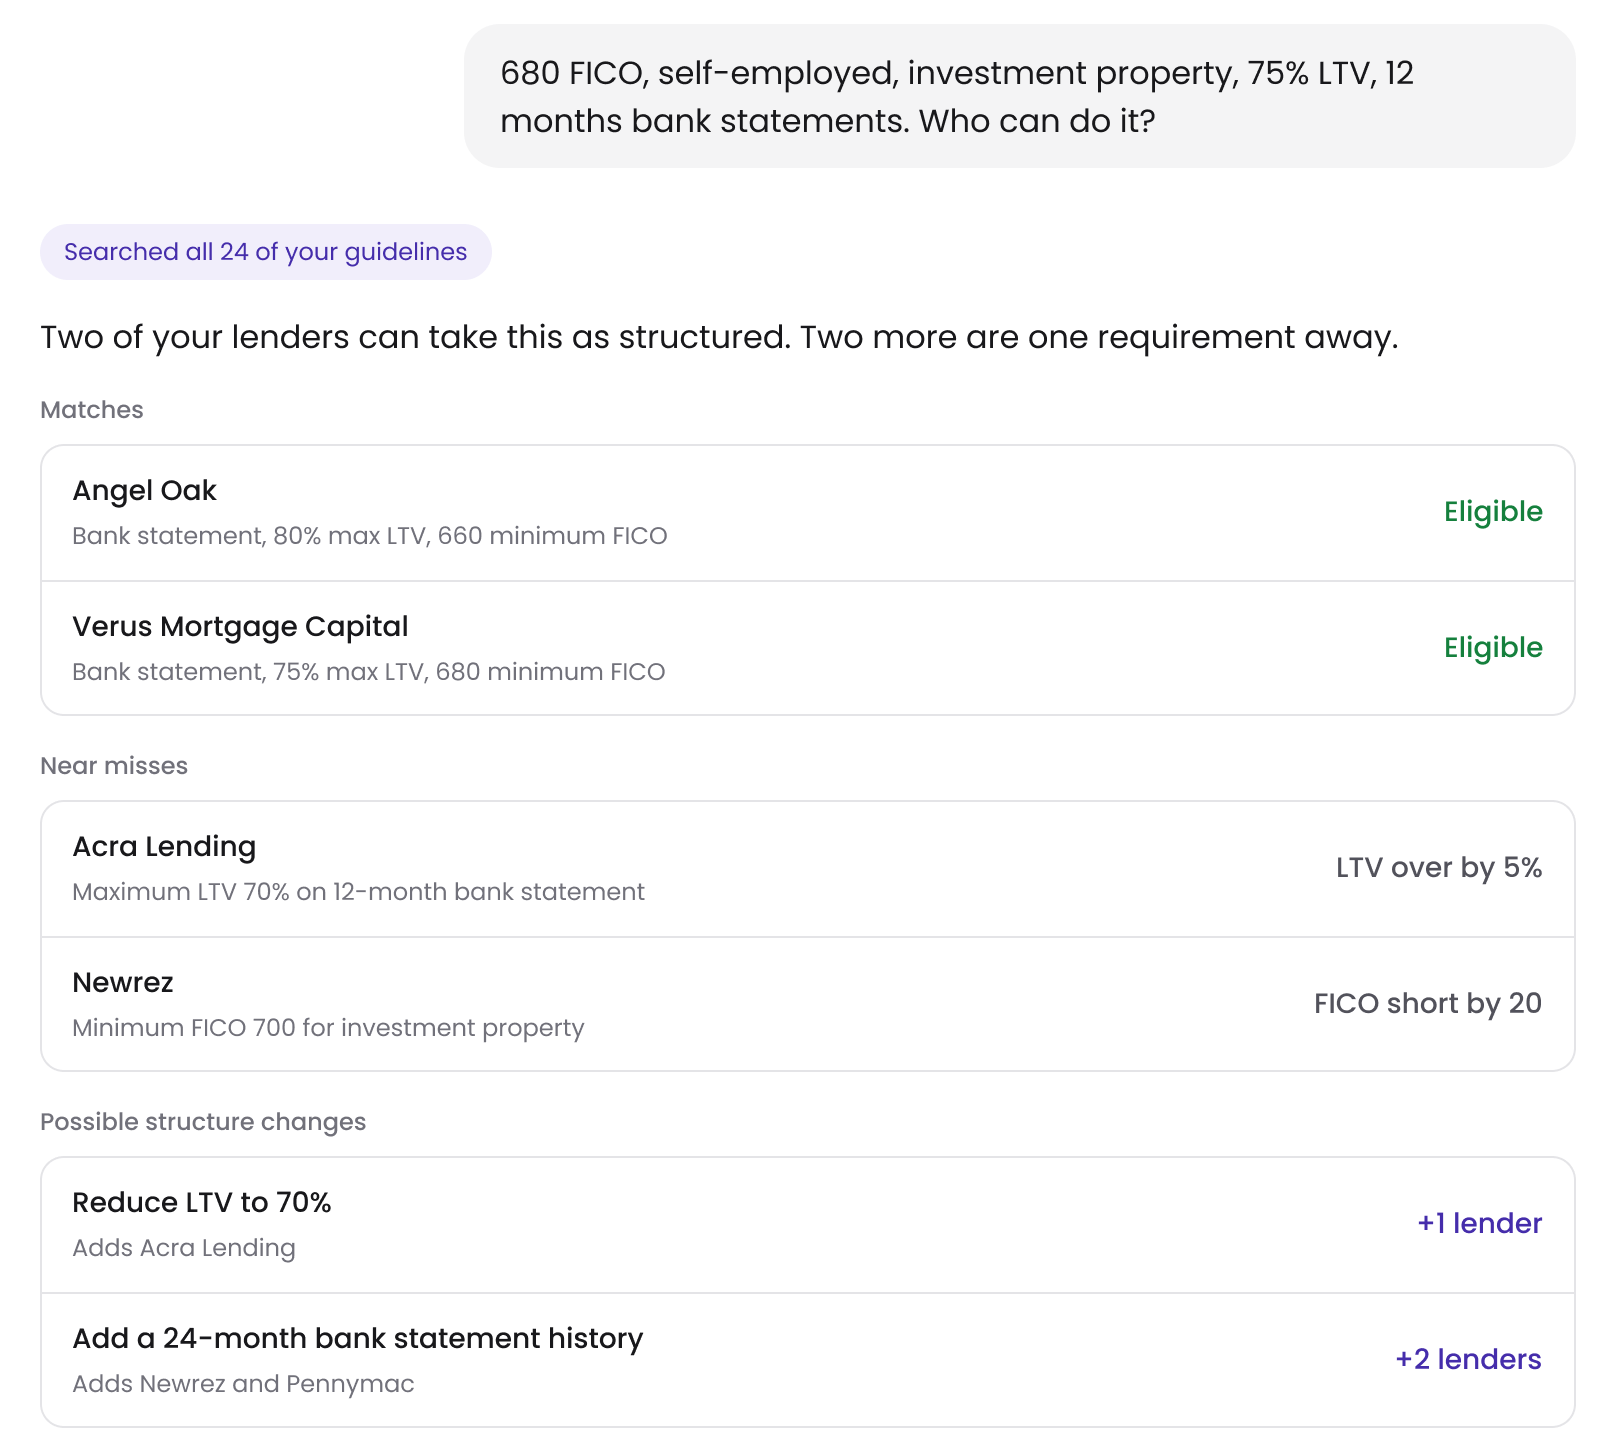
Task: Click 'Maximum LTV 70% on 12-month bank statement'
Action: pyautogui.click(x=359, y=892)
